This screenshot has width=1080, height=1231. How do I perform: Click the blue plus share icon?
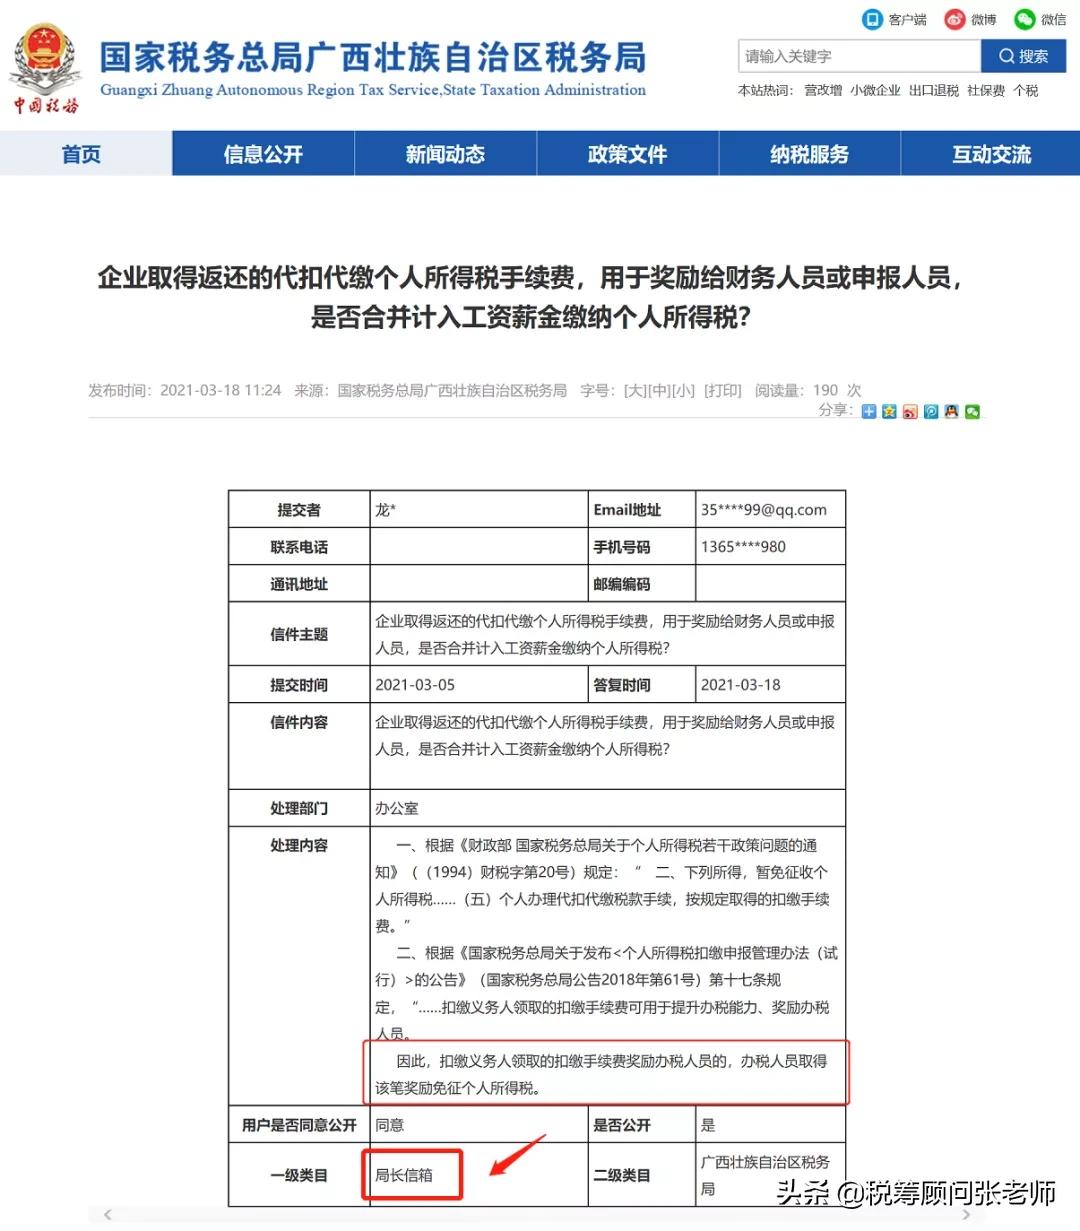[x=868, y=411]
